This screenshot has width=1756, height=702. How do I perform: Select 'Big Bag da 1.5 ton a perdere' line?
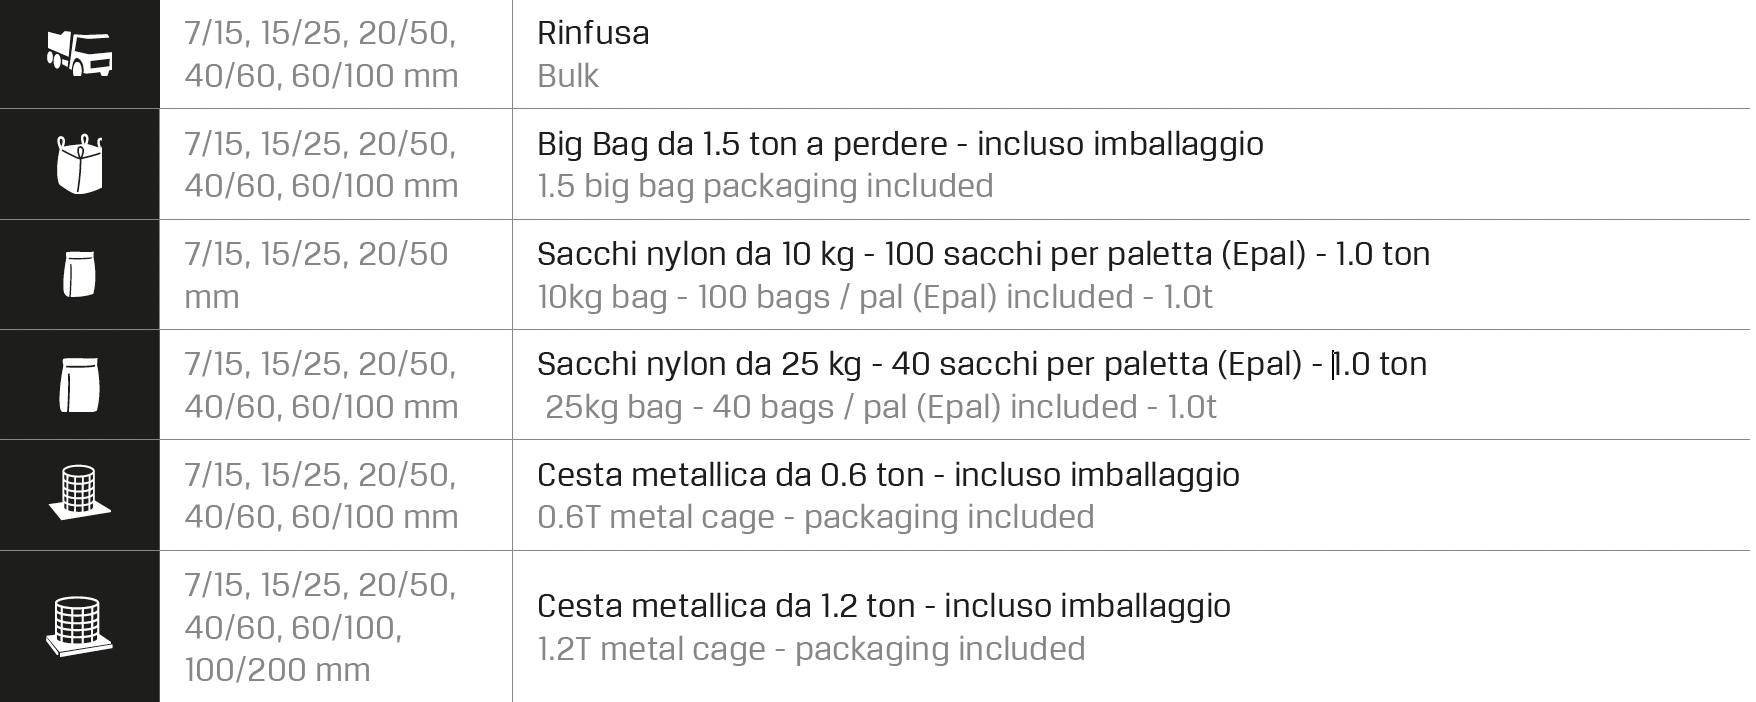click(900, 144)
